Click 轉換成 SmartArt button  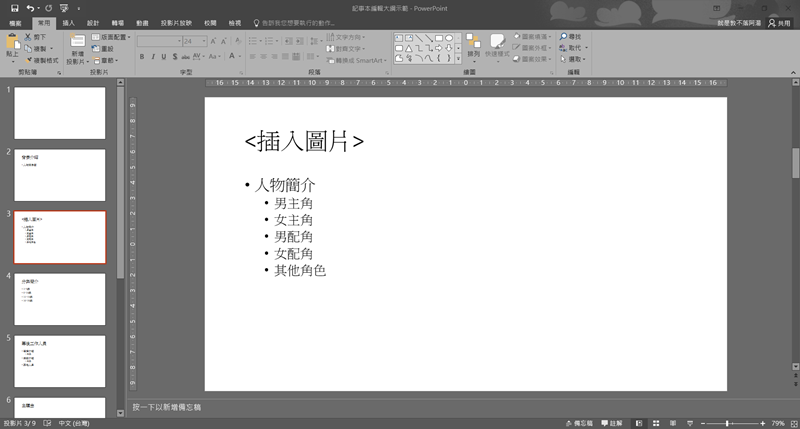point(357,60)
